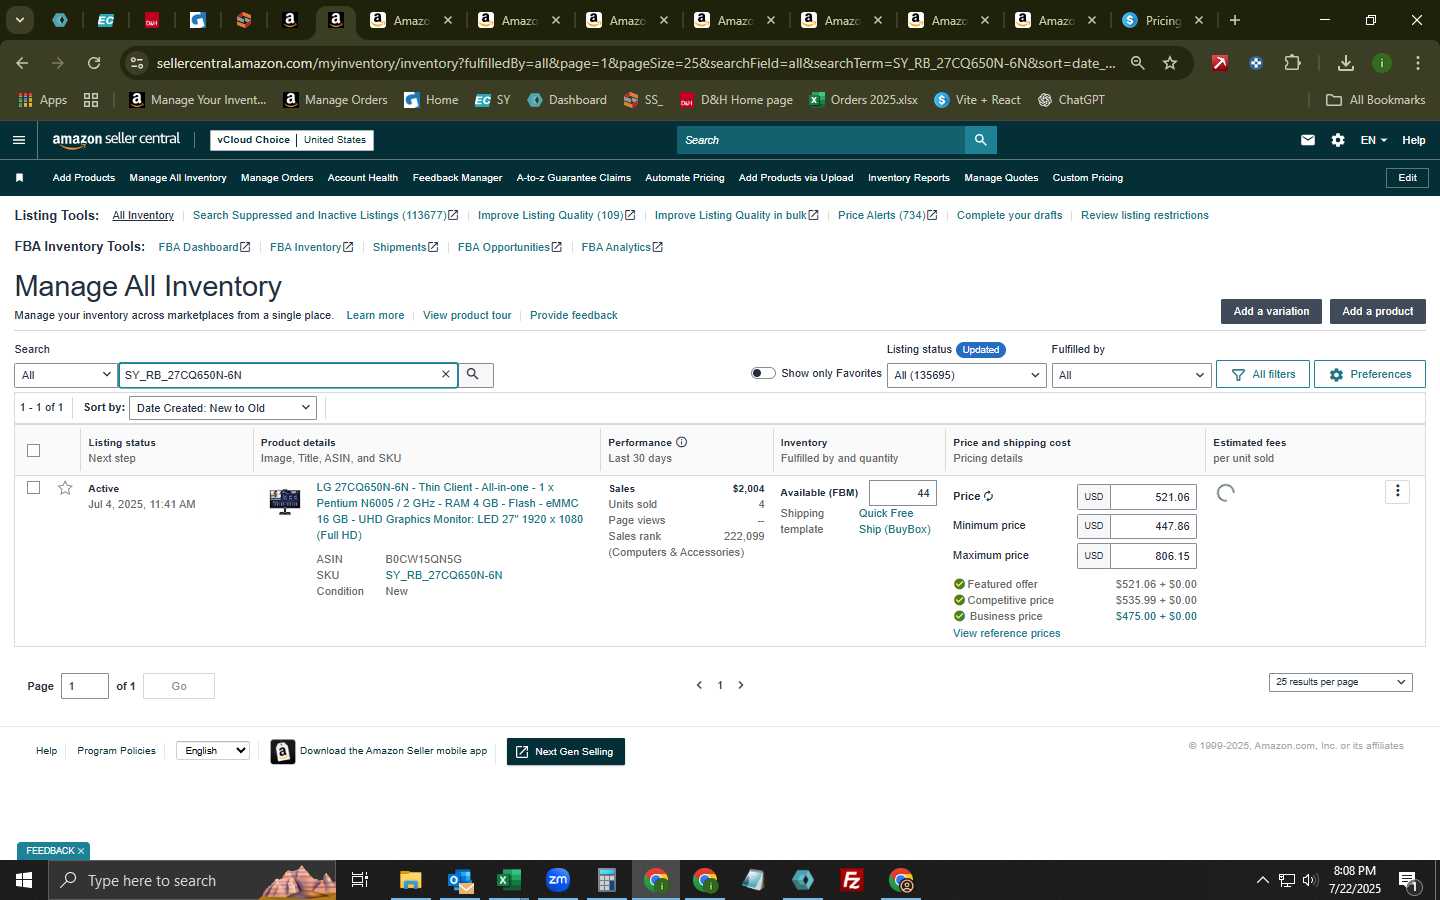Bookmark this page with the star icon
This screenshot has width=1440, height=900.
point(1170,63)
